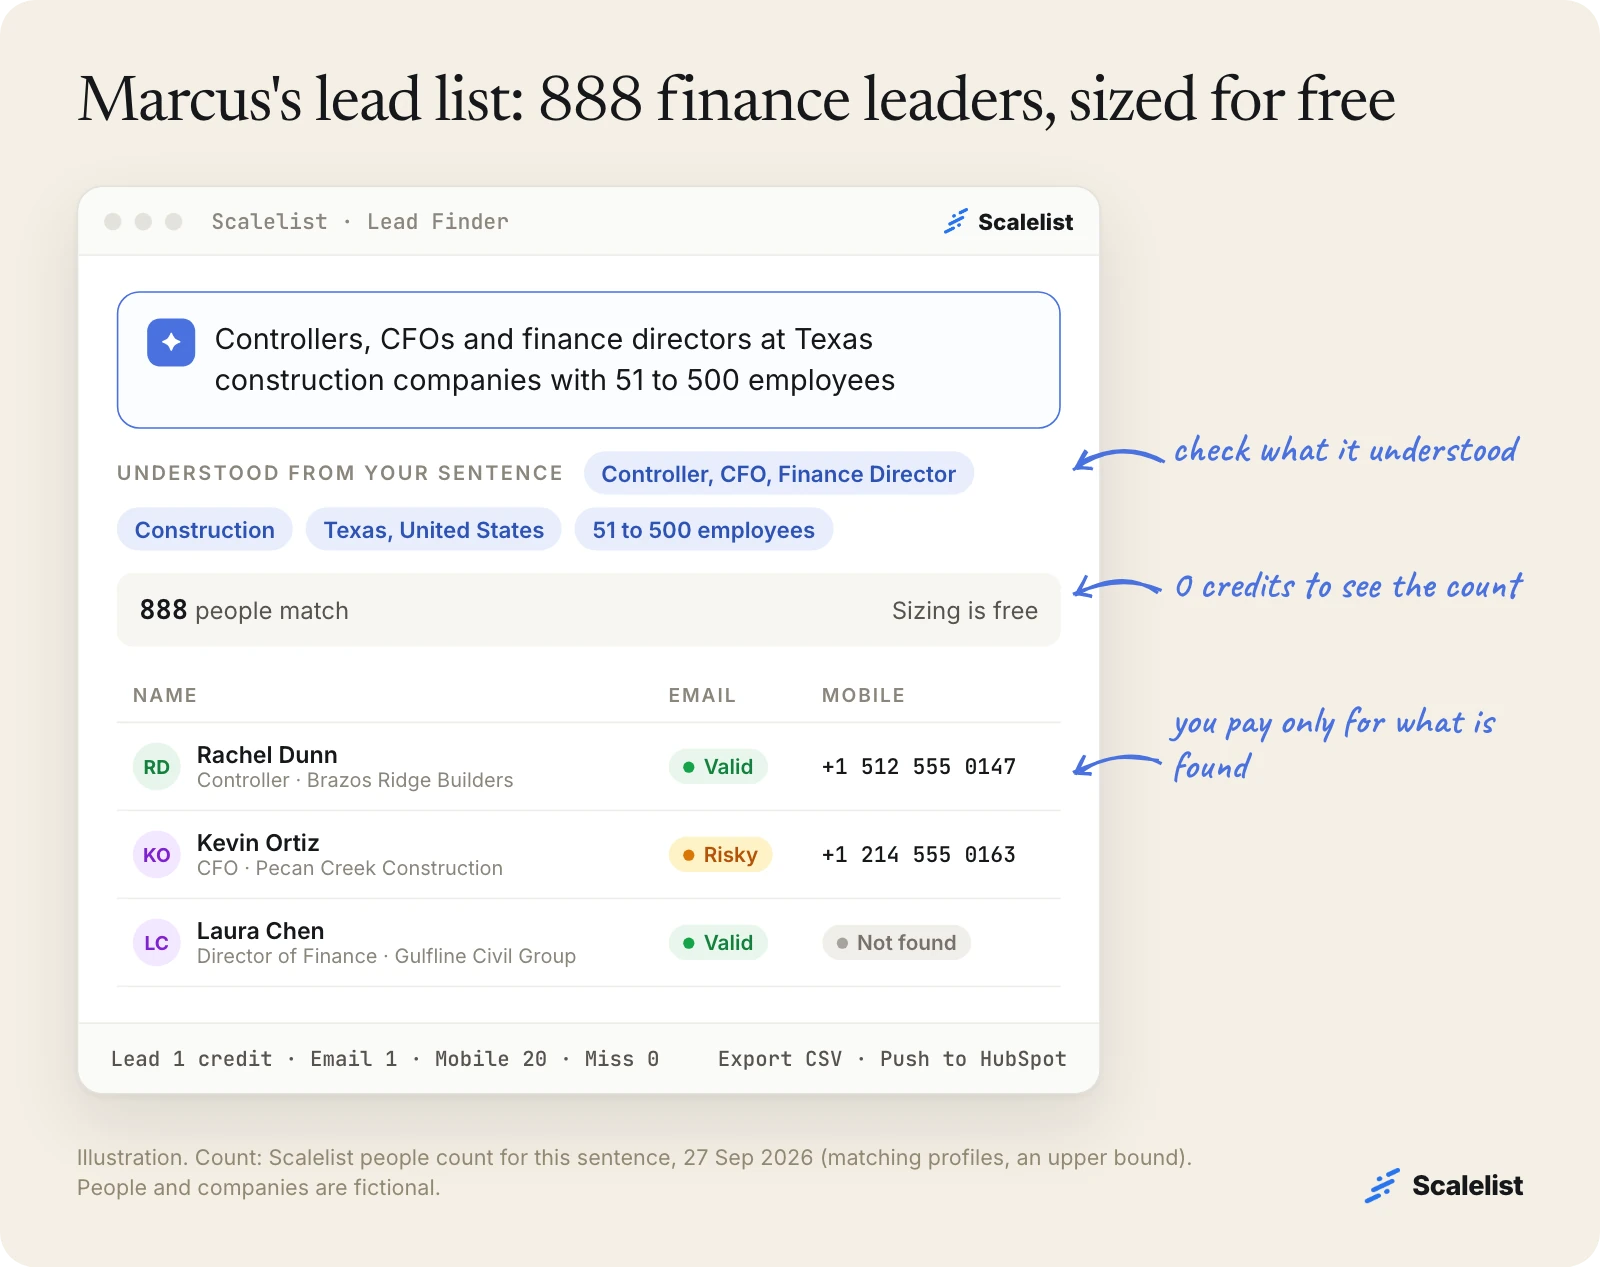Select Kevin Ortiz's KO avatar

tap(156, 855)
